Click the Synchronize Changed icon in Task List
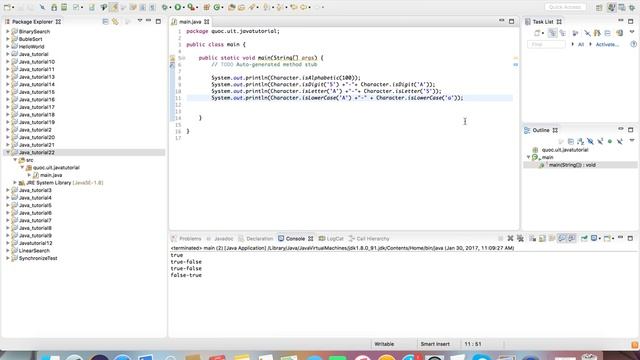 click(619, 33)
